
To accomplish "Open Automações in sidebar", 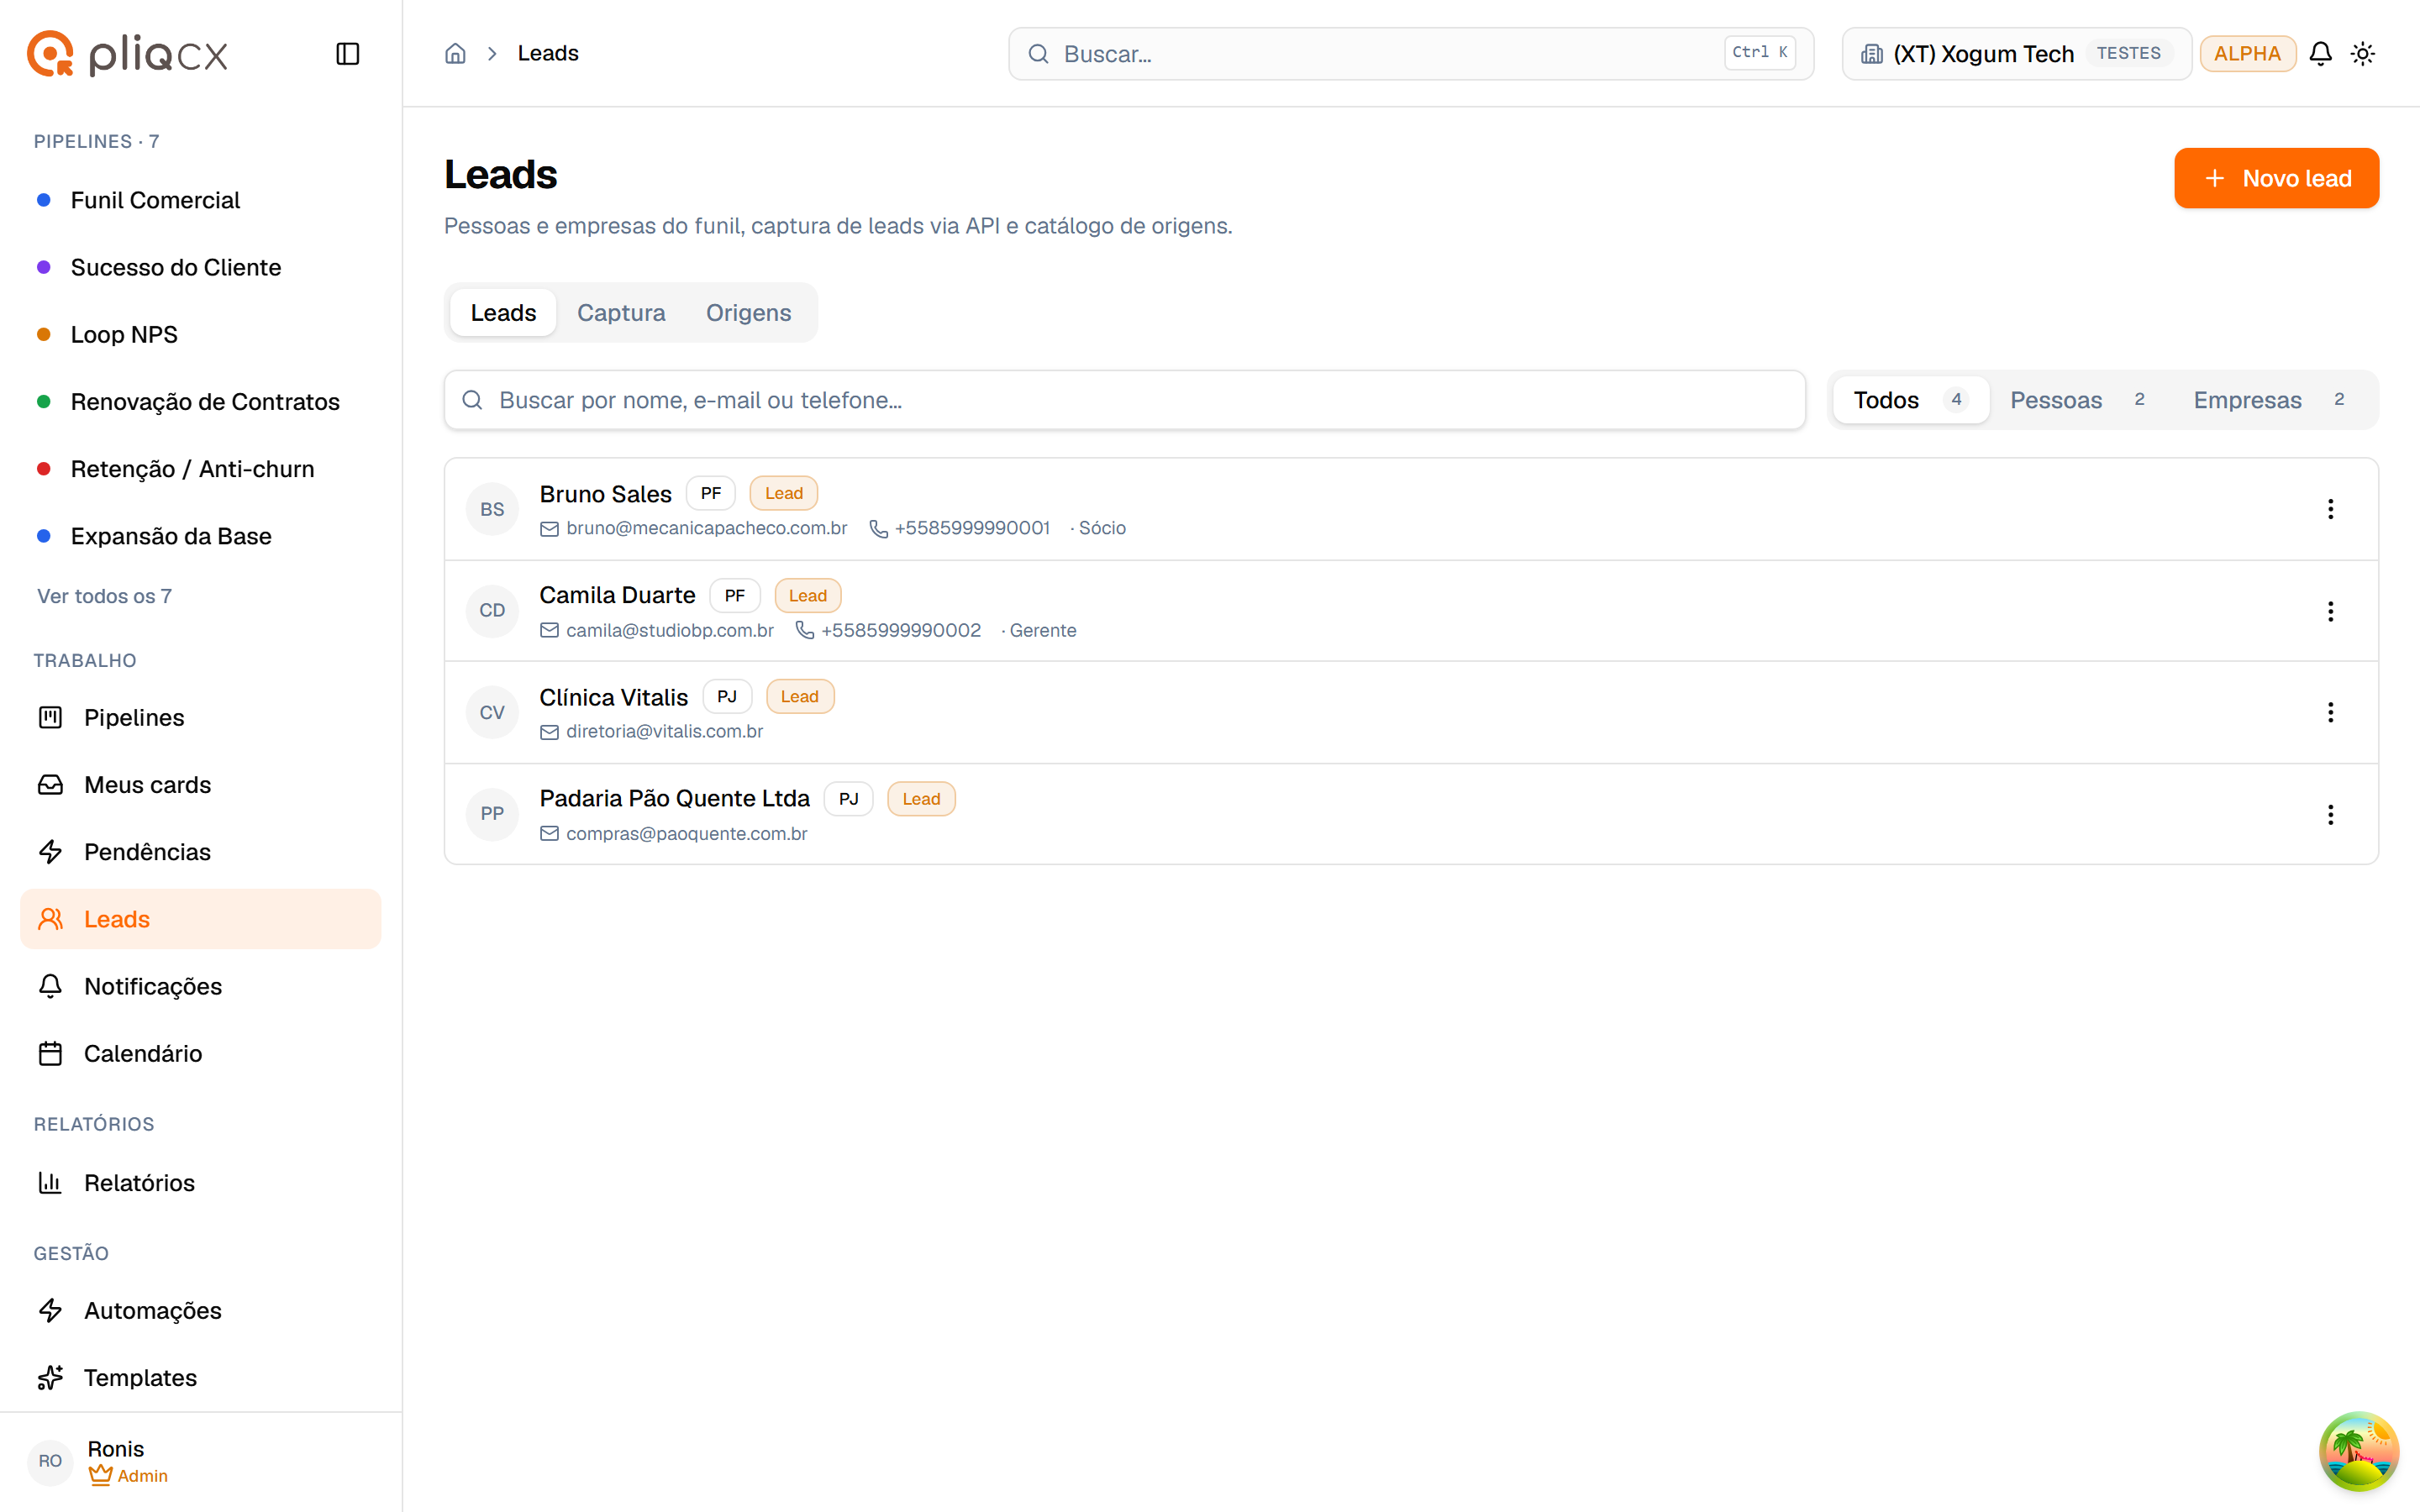I will 200,1310.
